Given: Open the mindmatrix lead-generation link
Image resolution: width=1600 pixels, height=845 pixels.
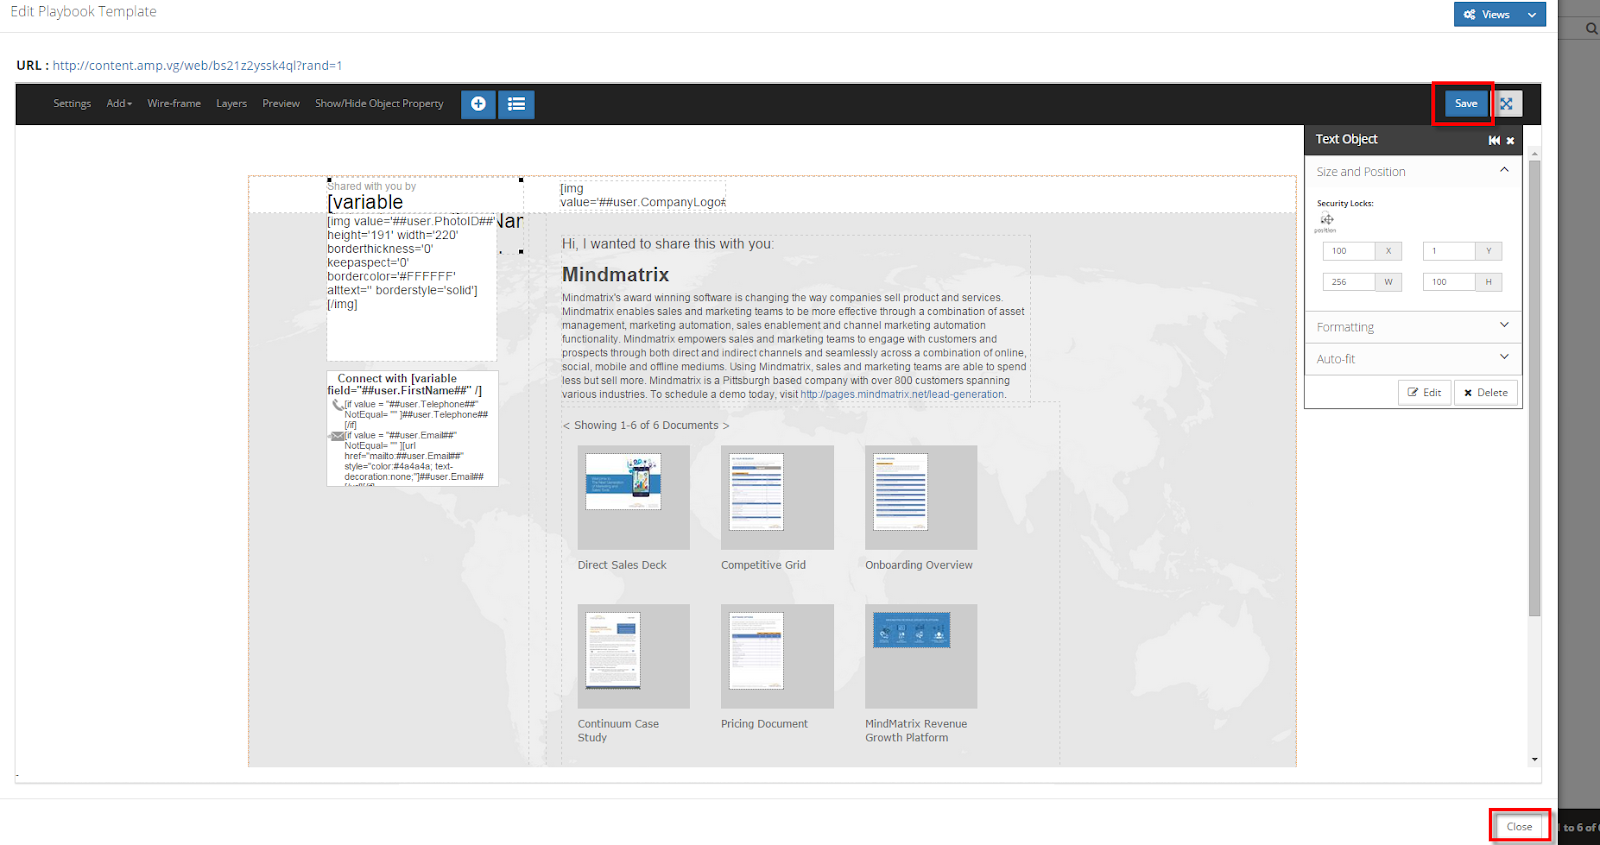Looking at the screenshot, I should (902, 394).
